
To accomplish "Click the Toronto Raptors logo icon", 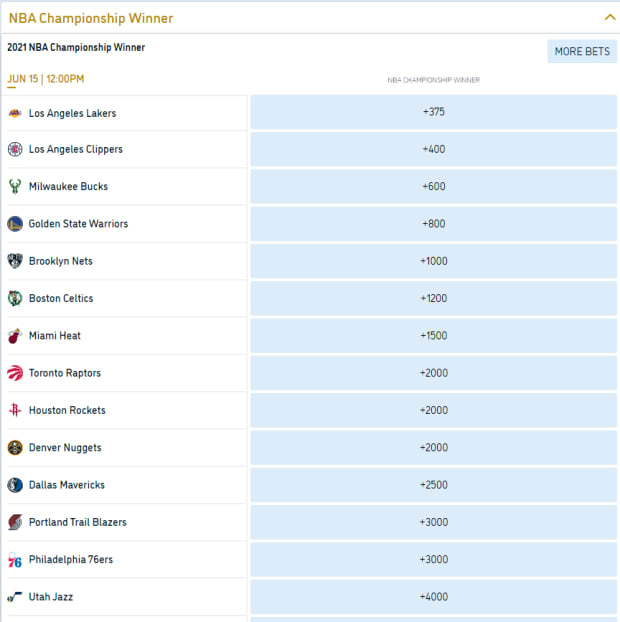I will click(15, 373).
